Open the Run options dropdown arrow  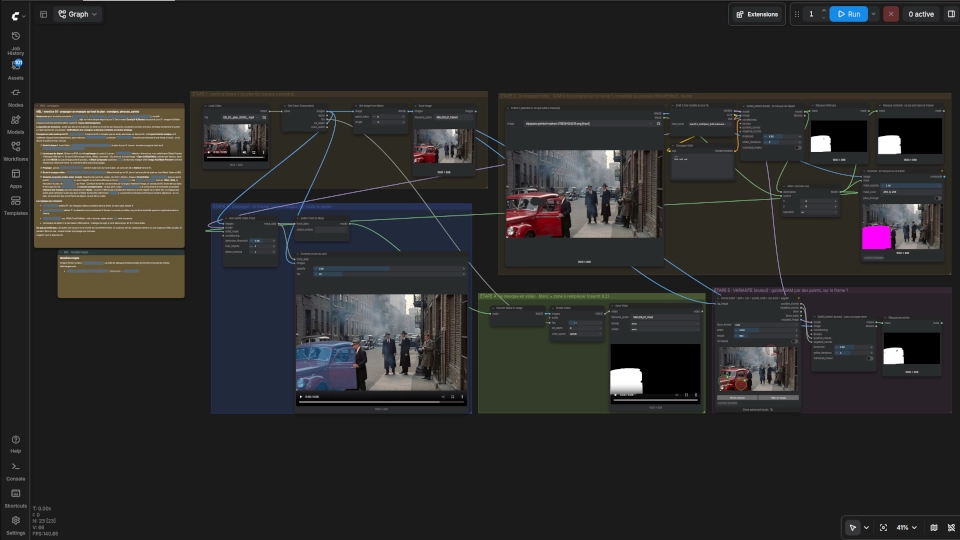click(874, 14)
